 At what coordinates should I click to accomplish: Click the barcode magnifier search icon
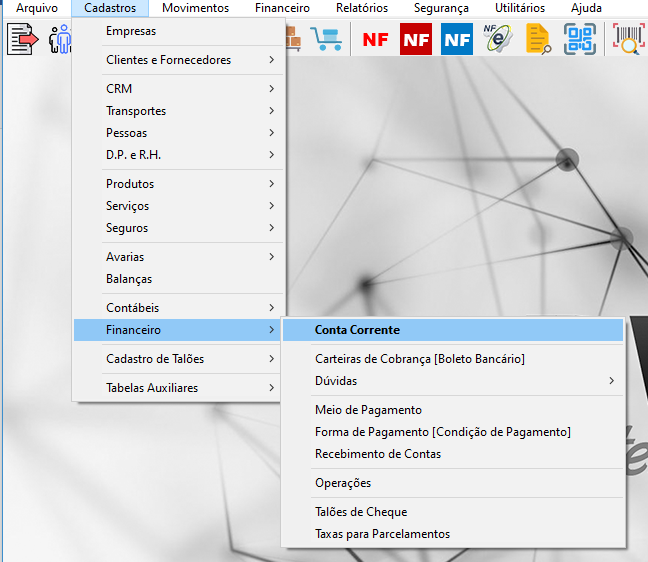click(629, 39)
